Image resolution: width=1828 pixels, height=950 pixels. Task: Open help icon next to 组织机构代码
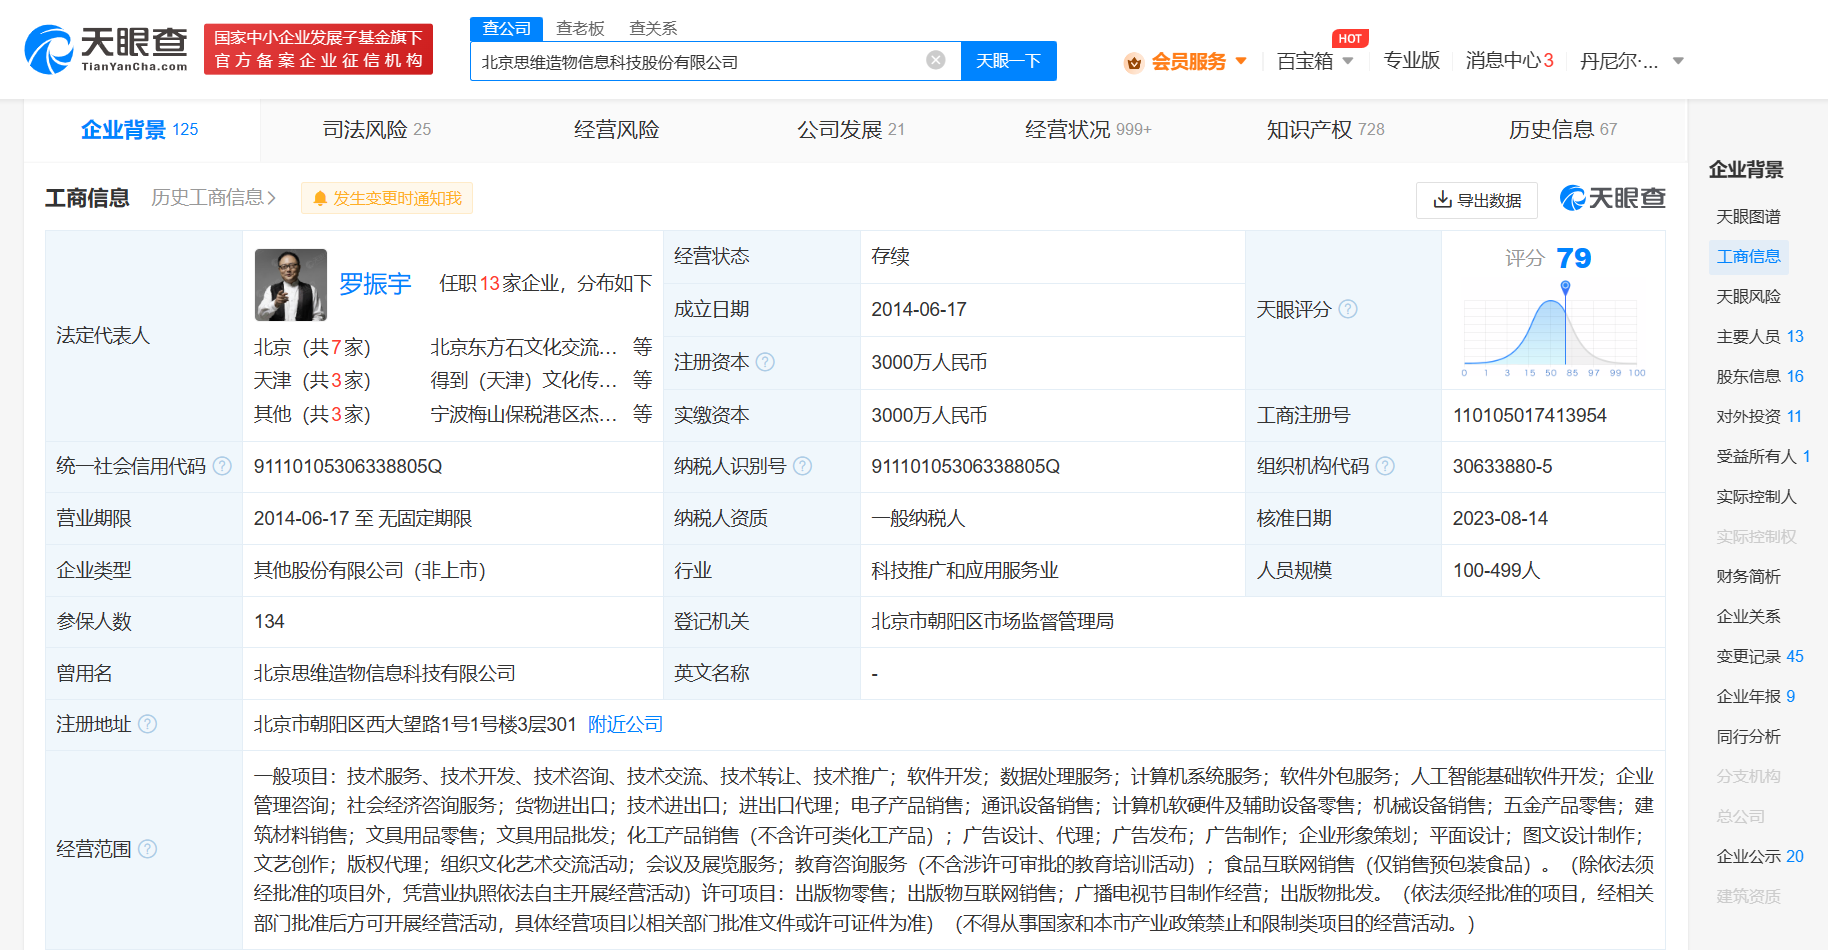[1385, 466]
